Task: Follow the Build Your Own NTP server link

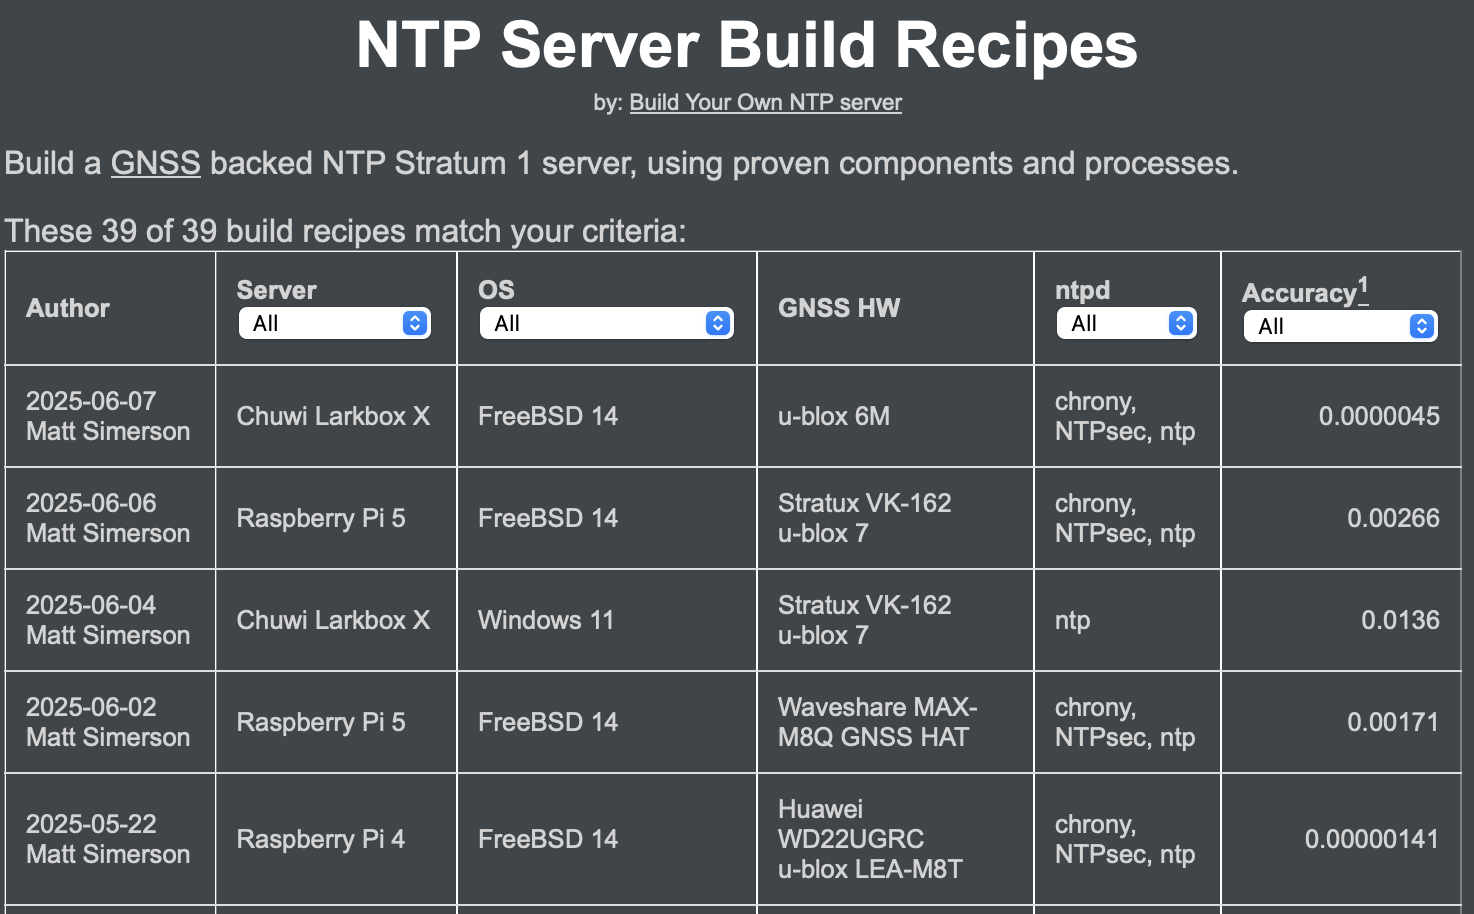Action: pyautogui.click(x=765, y=102)
